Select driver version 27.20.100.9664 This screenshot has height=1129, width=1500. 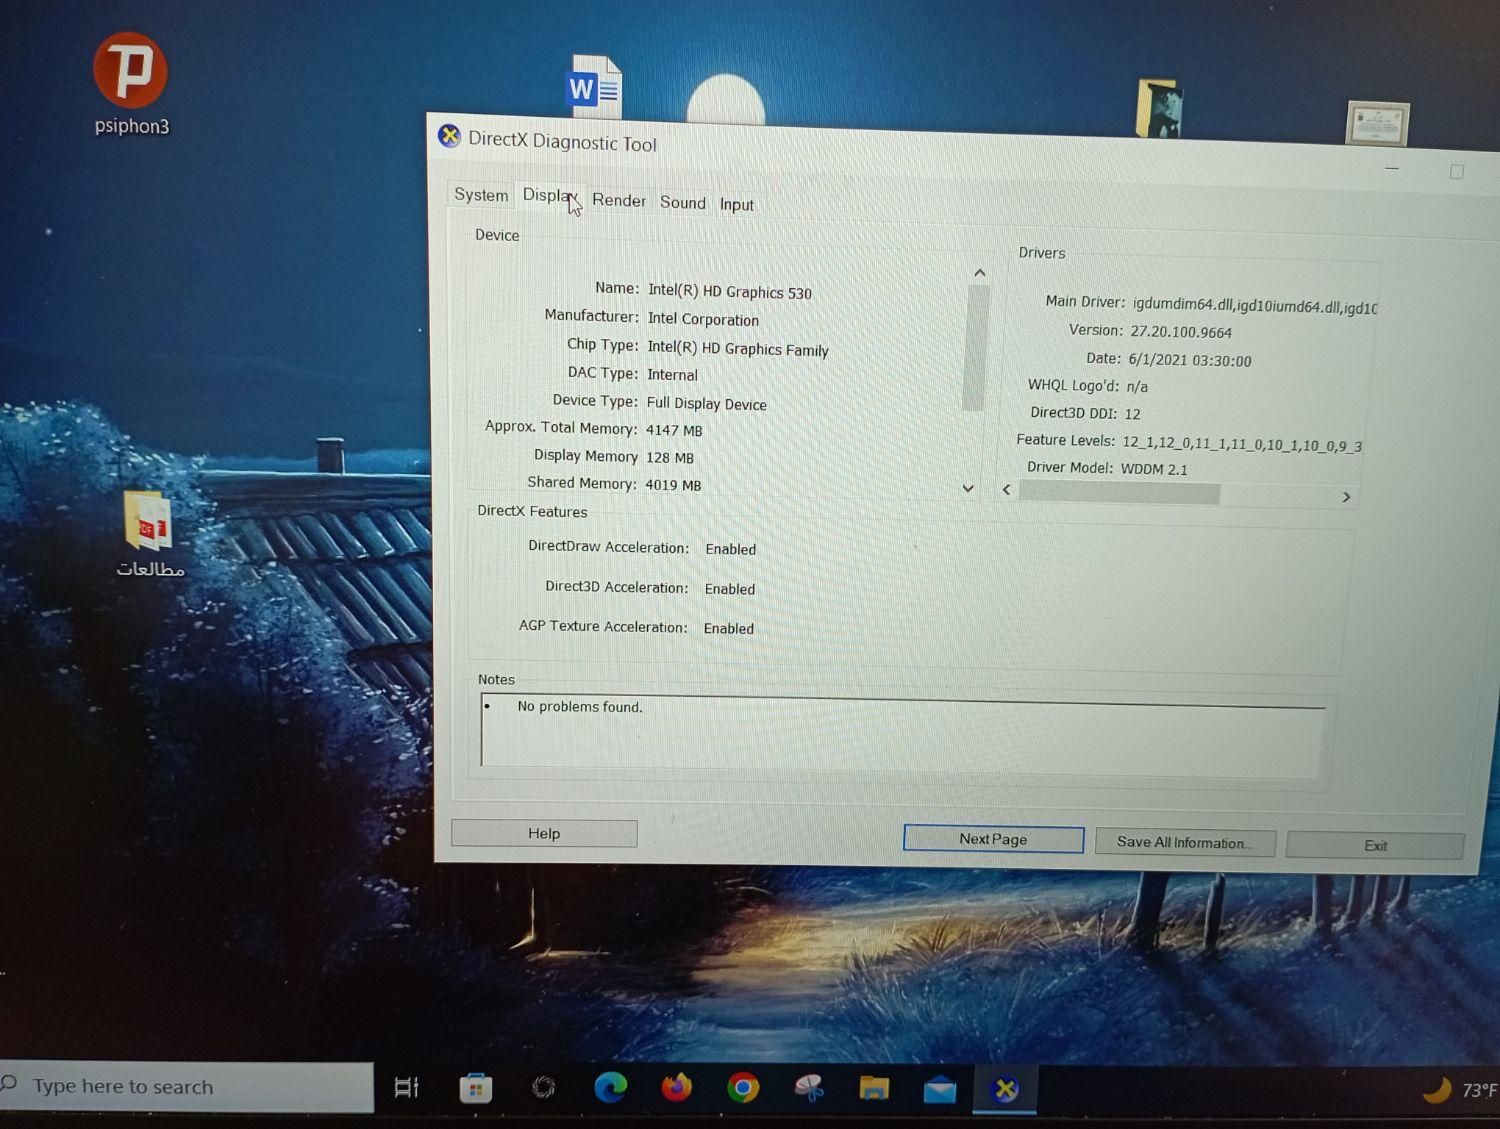[x=1181, y=331]
